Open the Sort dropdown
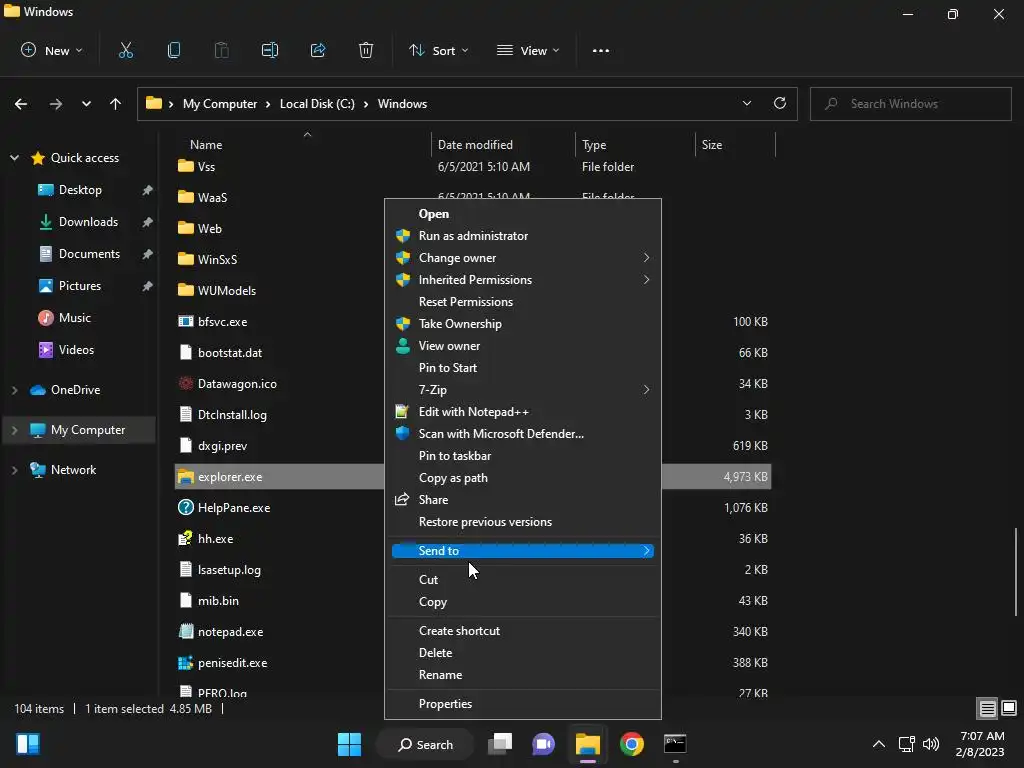 coord(438,50)
